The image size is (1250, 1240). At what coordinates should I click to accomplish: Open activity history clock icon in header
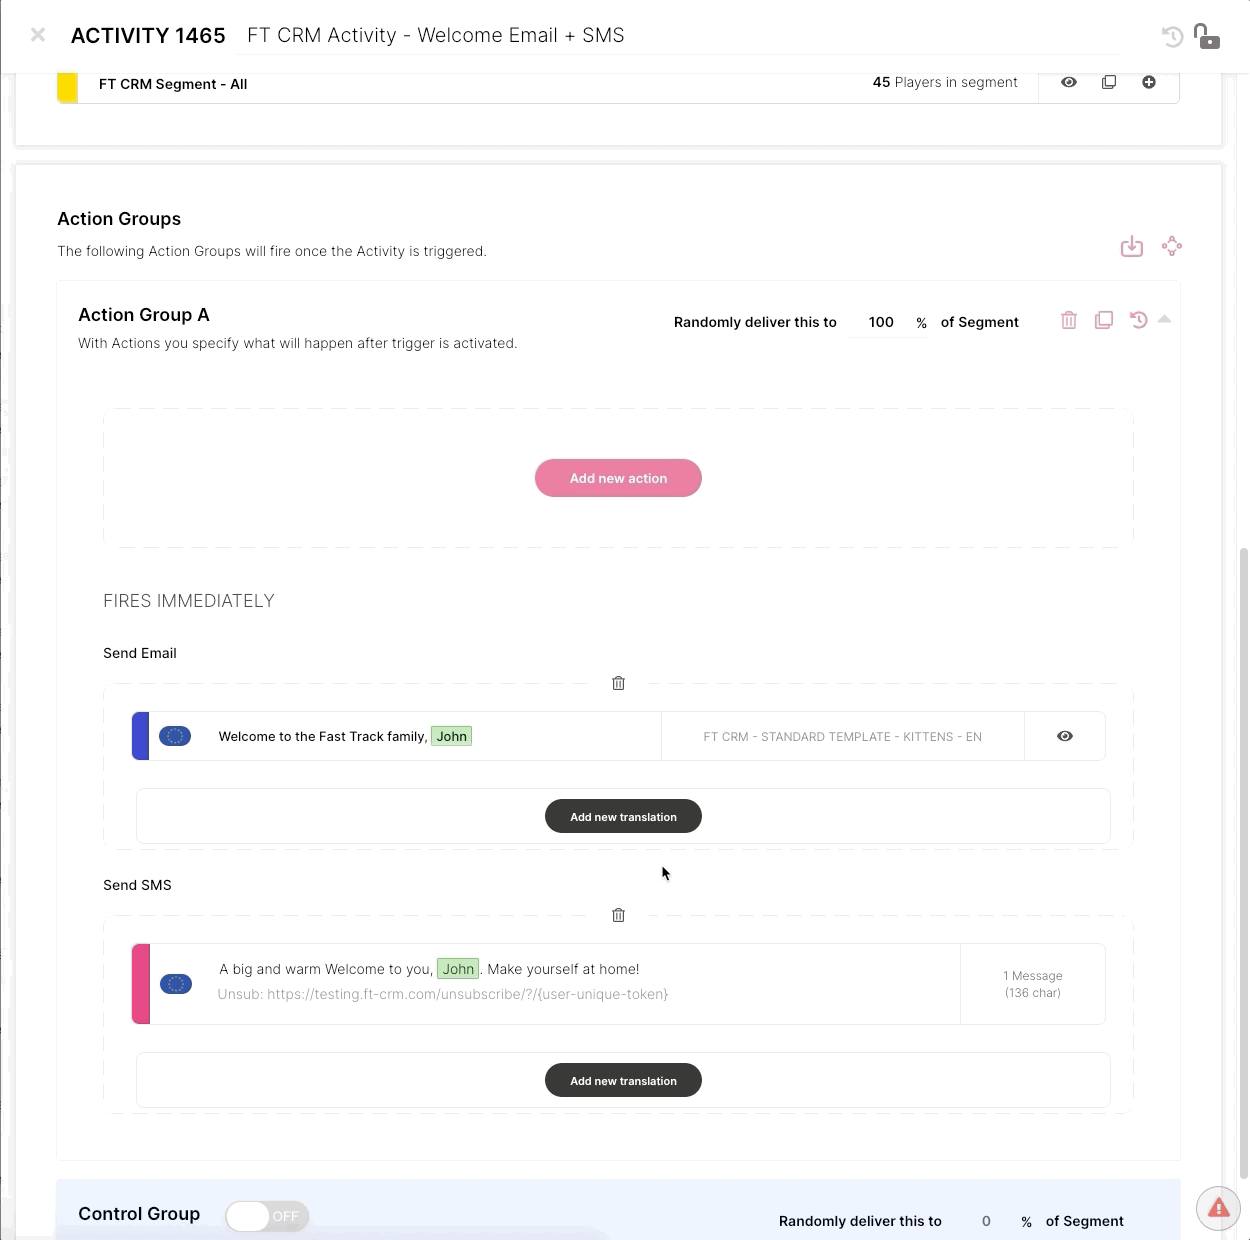[1172, 37]
